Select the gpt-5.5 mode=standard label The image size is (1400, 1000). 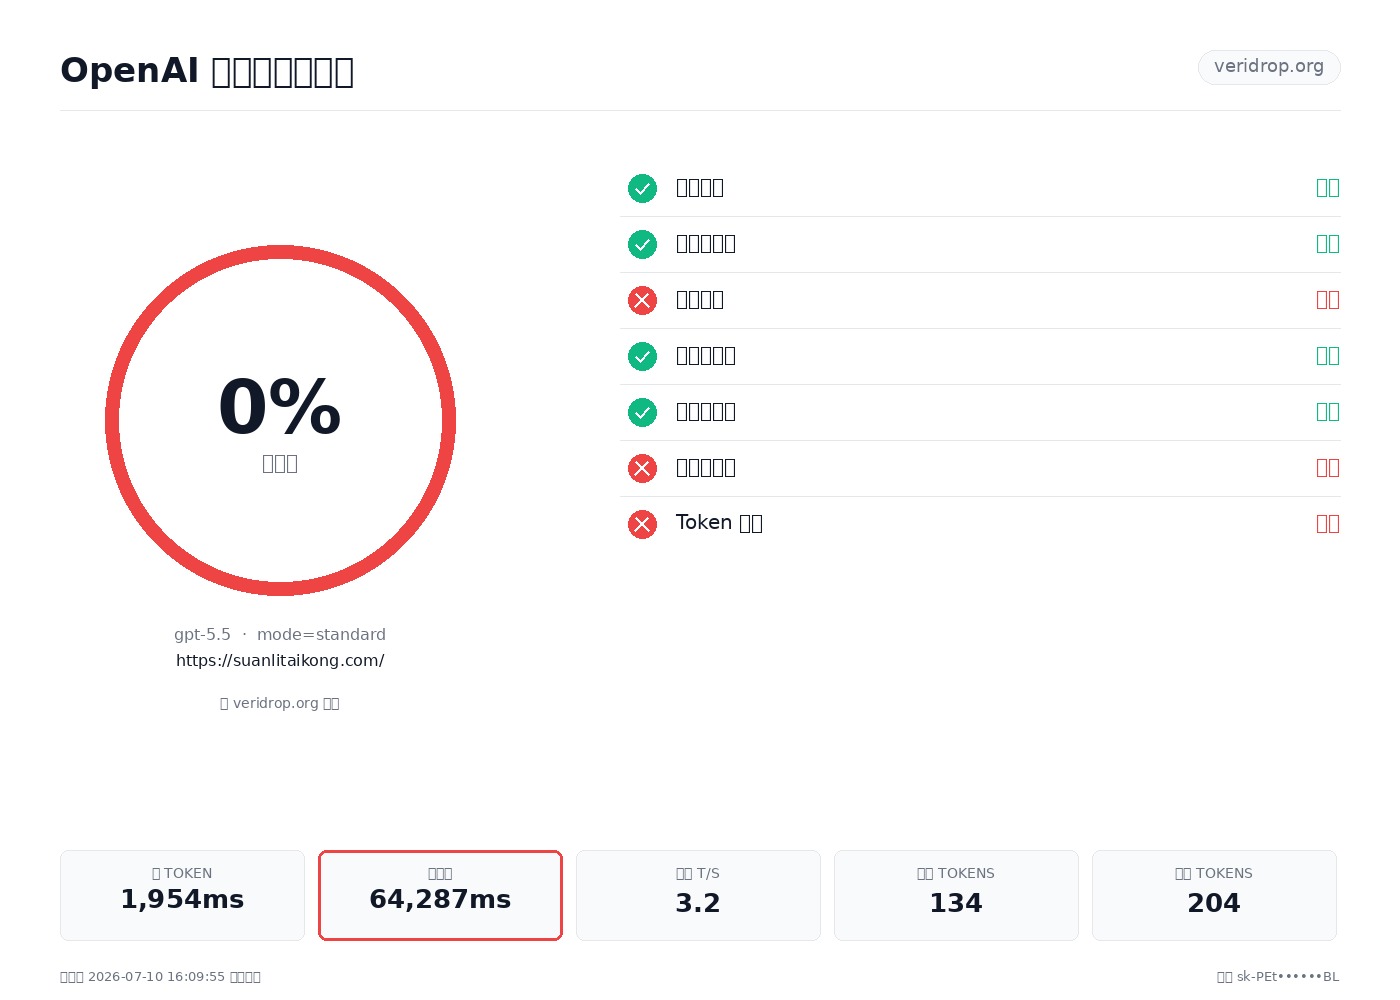tap(280, 634)
